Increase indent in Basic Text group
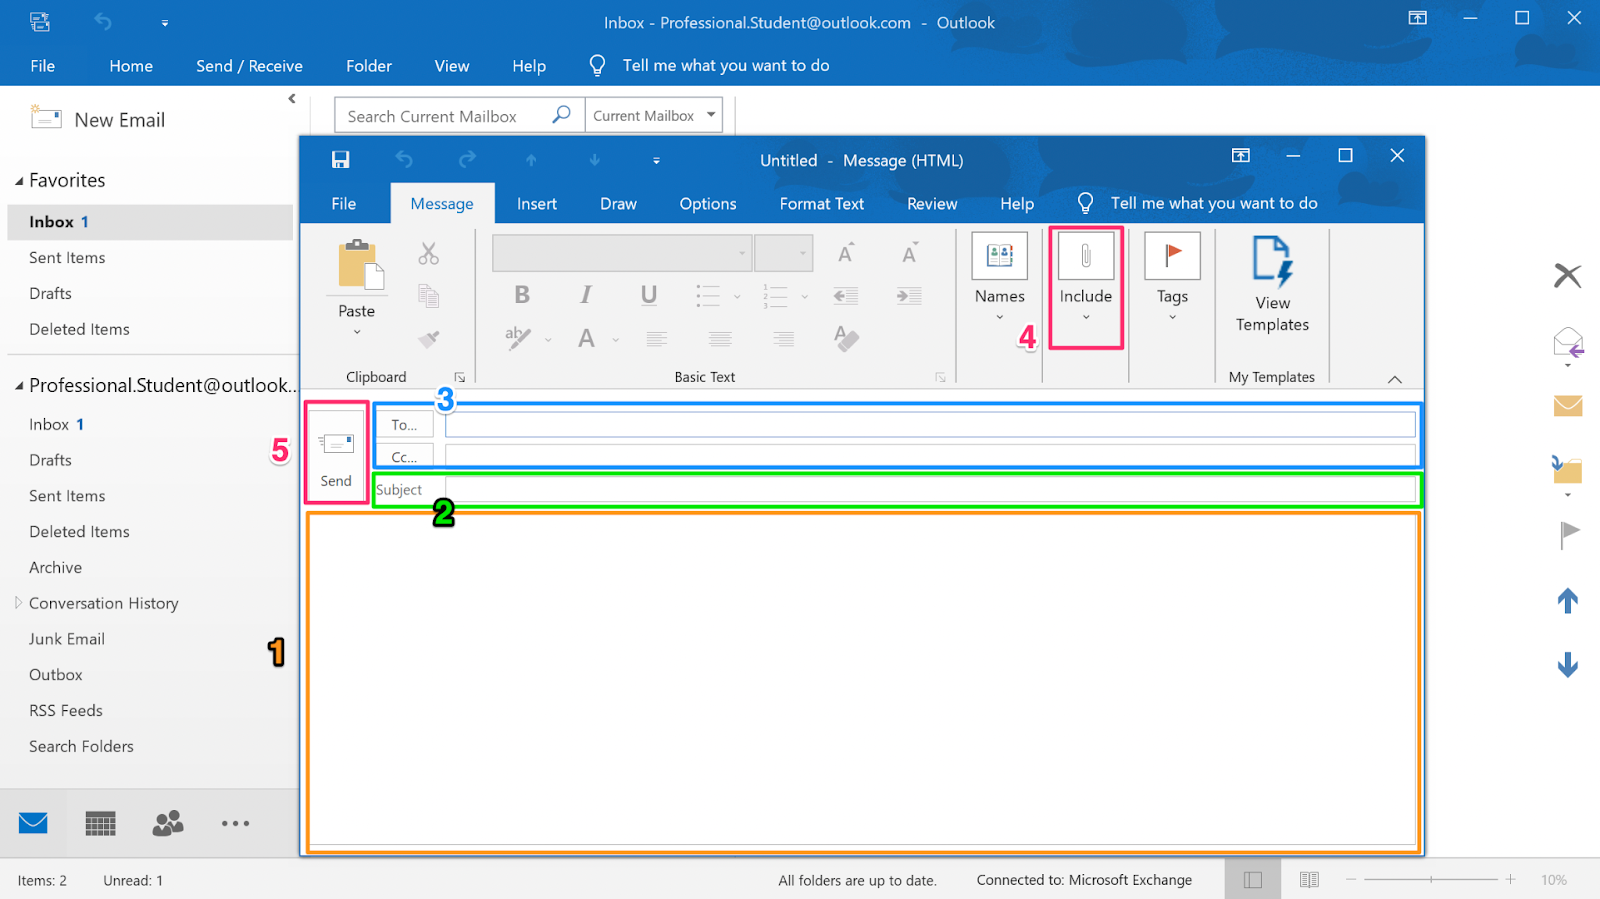 [909, 295]
